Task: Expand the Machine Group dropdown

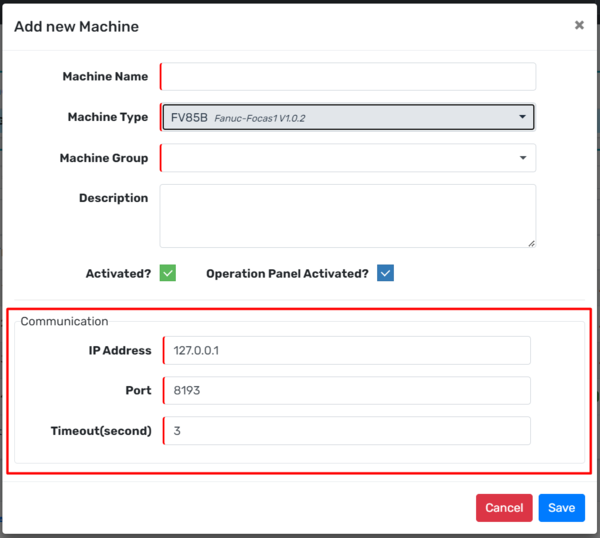Action: click(x=348, y=158)
